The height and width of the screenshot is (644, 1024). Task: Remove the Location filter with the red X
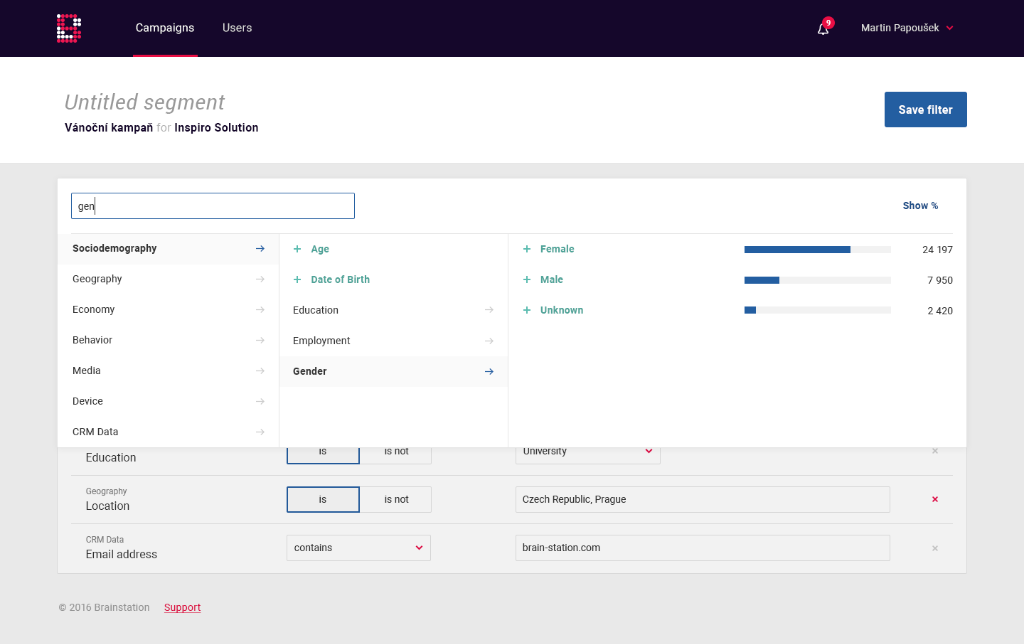pos(935,499)
